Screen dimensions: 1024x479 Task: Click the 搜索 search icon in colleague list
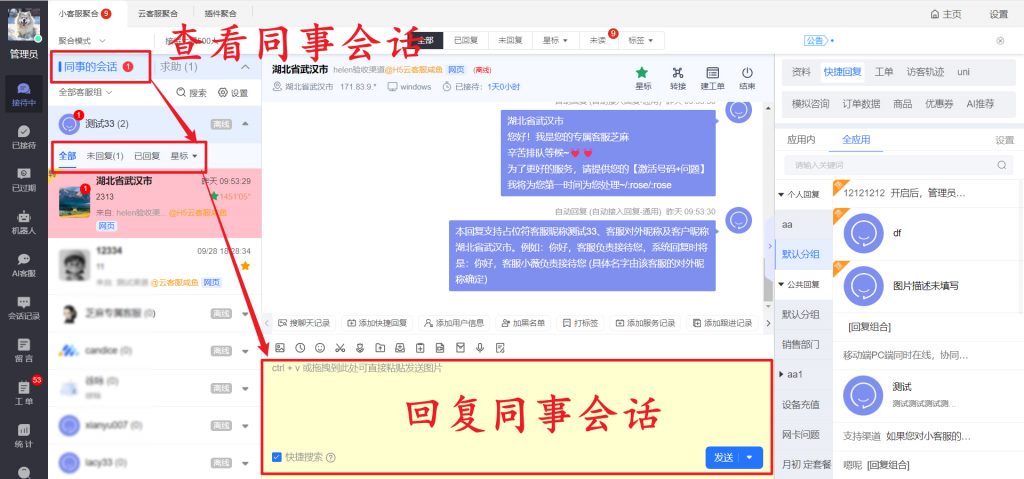[x=191, y=93]
